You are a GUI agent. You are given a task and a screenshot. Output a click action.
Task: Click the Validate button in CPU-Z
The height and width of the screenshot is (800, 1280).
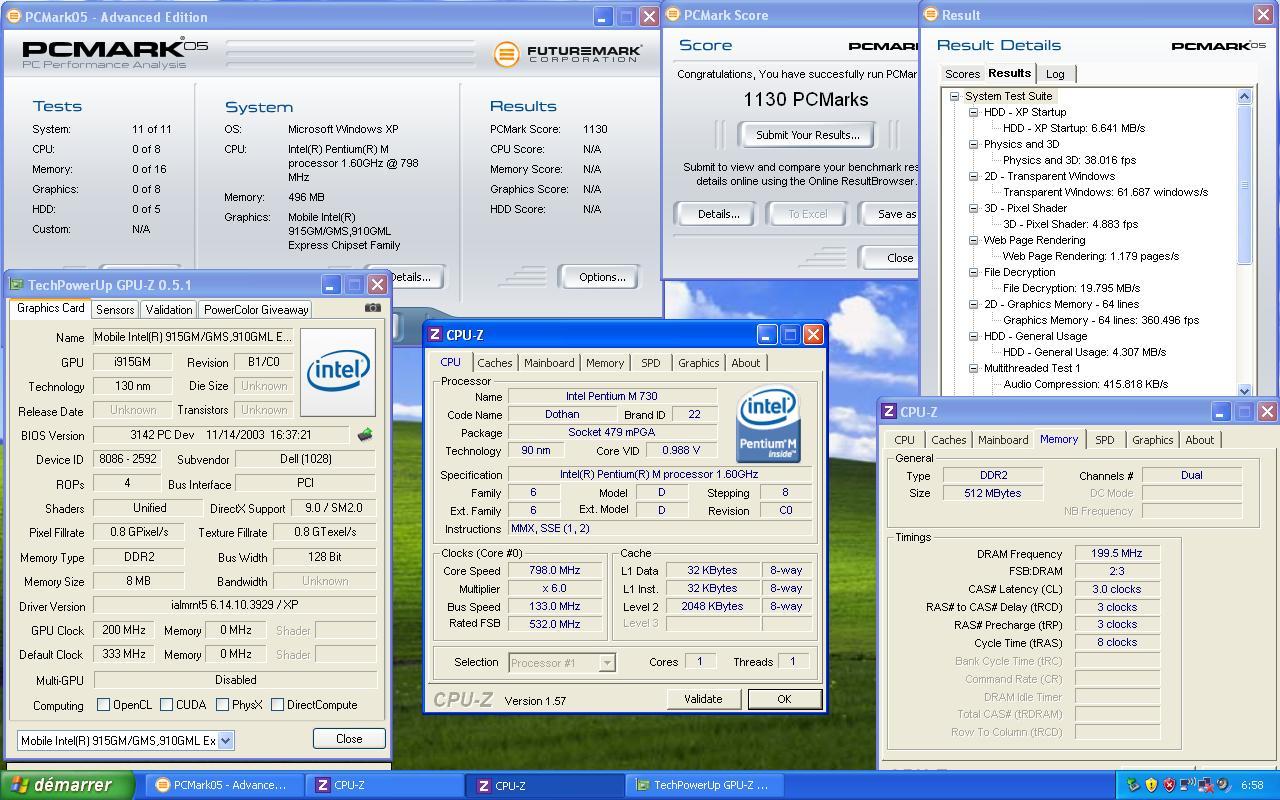[703, 699]
